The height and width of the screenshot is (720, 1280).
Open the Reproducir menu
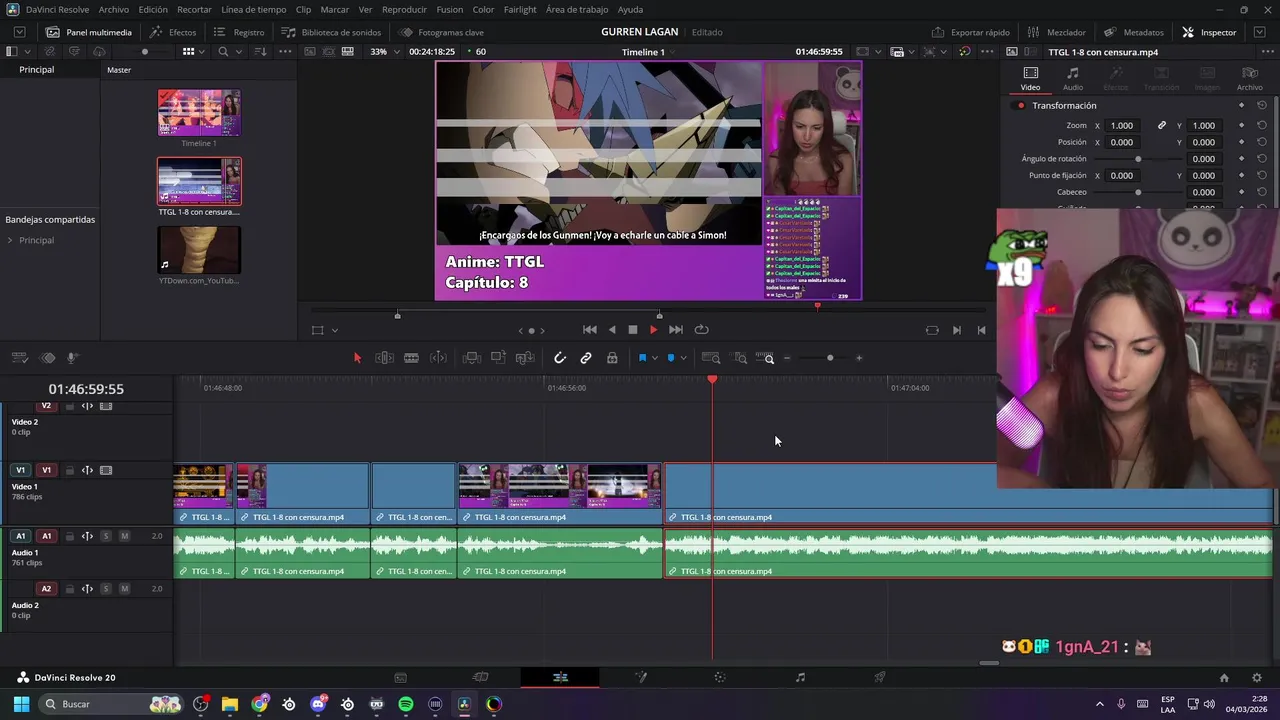[404, 9]
